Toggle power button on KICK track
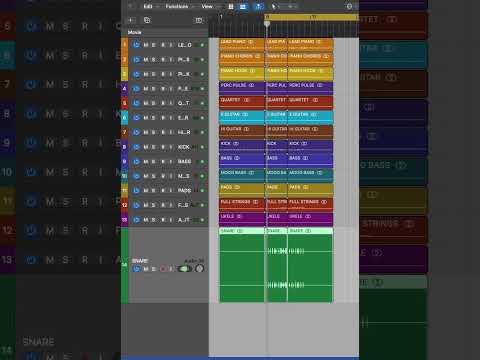 click(x=136, y=147)
